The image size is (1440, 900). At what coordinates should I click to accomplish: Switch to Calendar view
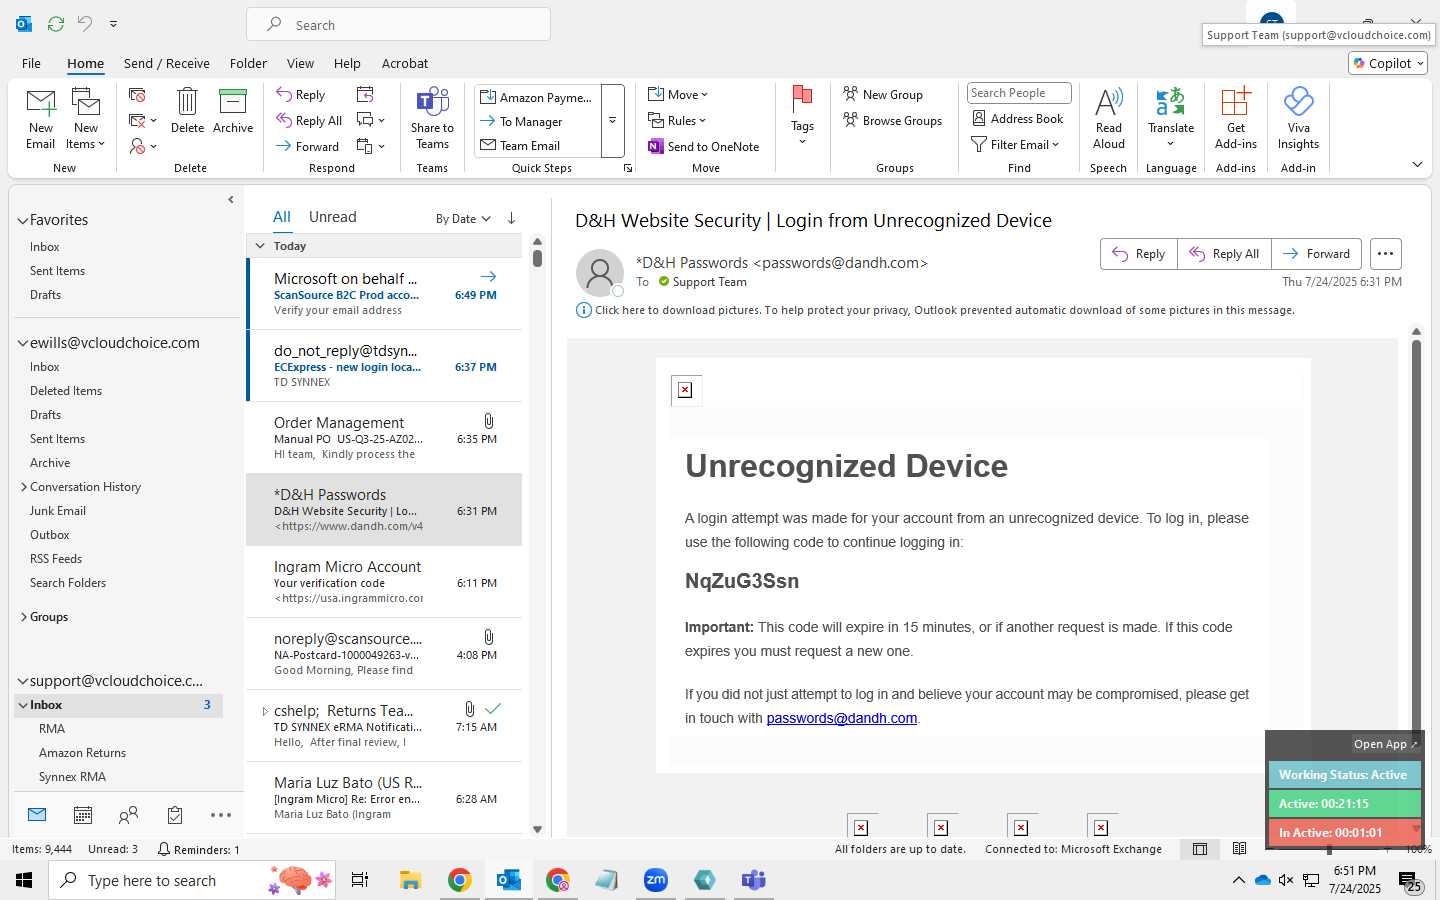pyautogui.click(x=83, y=815)
